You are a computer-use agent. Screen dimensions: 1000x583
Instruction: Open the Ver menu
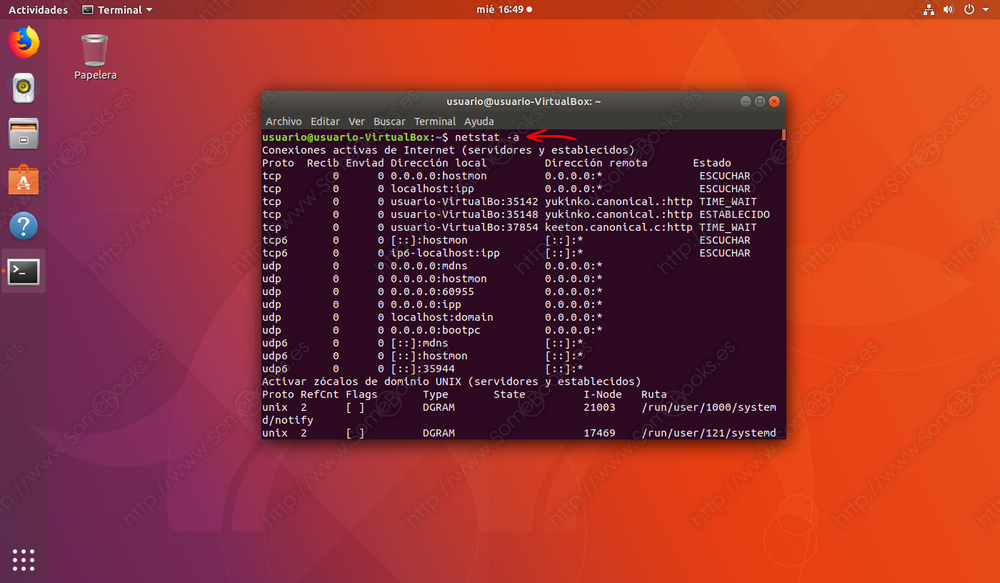[x=357, y=121]
